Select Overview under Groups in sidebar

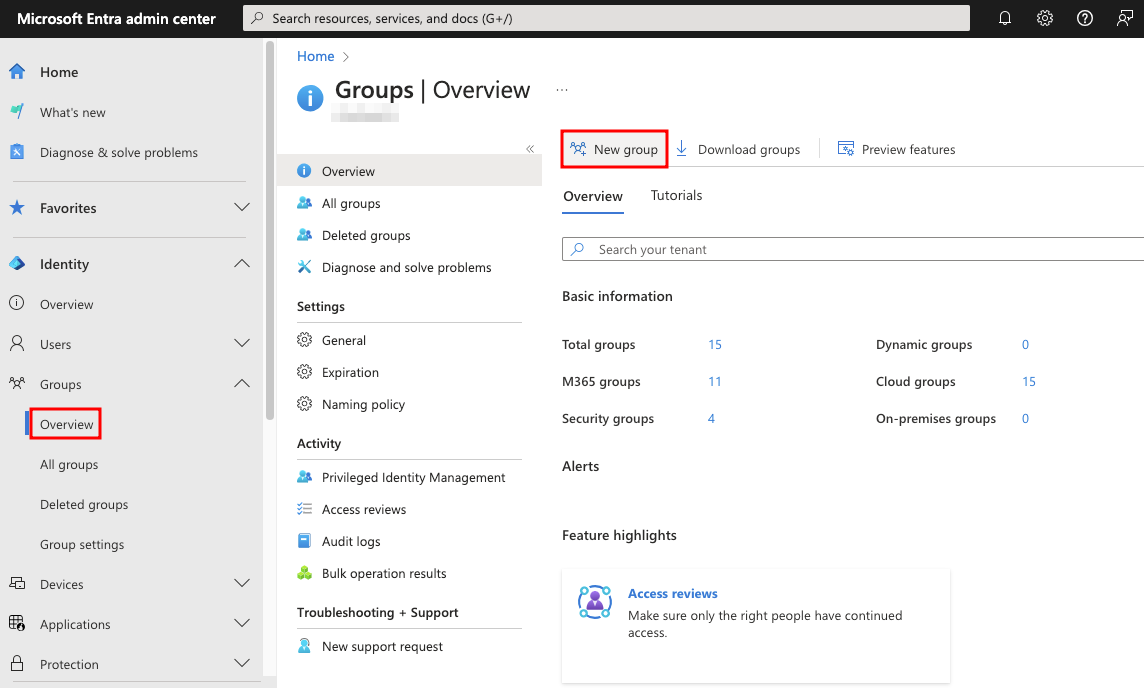66,425
